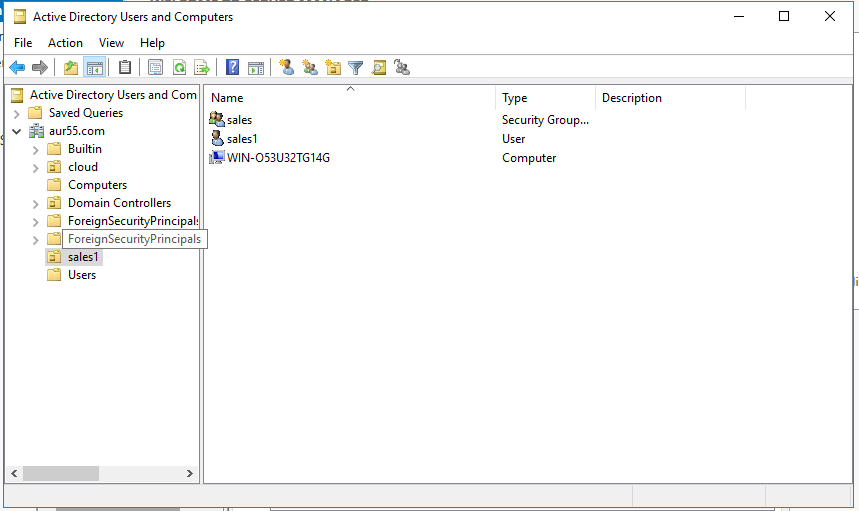Expand the cloud organizational unit

coord(36,168)
